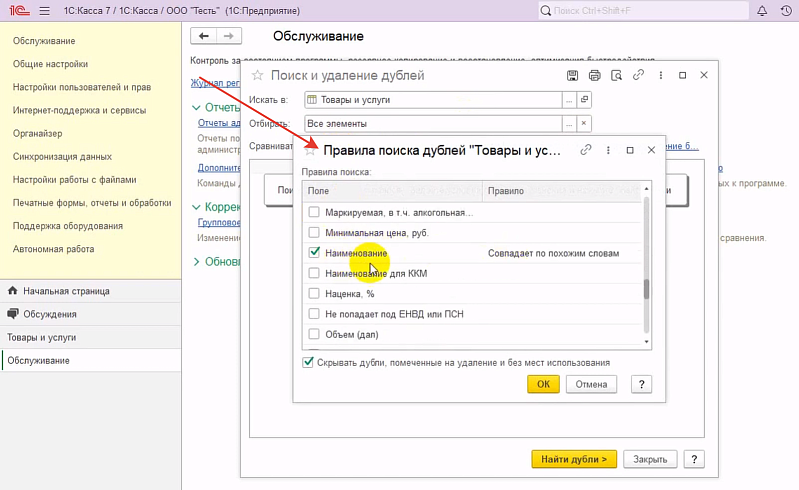799x490 pixels.
Task: Open Начальная страница home tab
Action: 91,291
